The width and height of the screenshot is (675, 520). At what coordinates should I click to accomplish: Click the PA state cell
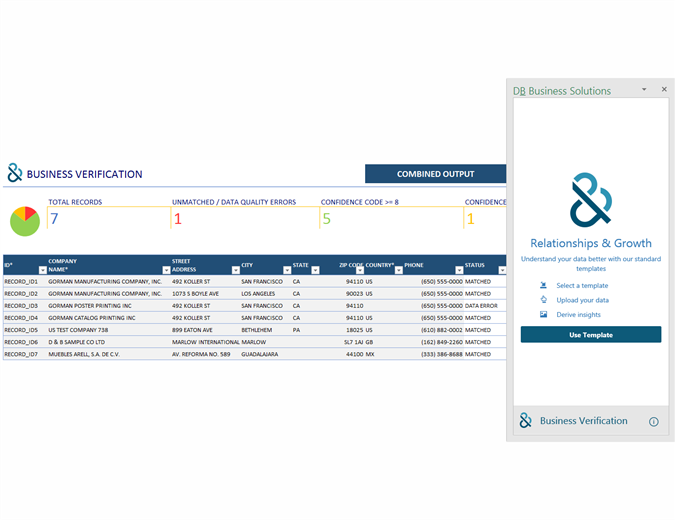296,330
